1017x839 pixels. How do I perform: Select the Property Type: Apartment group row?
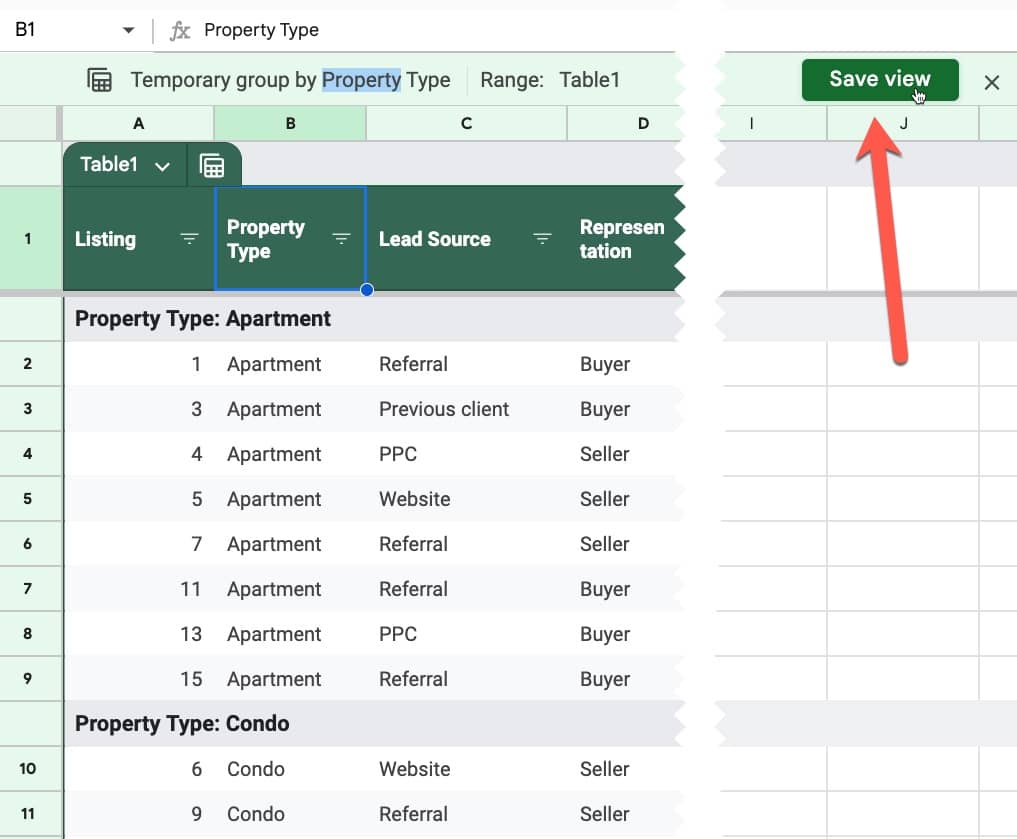coord(374,319)
